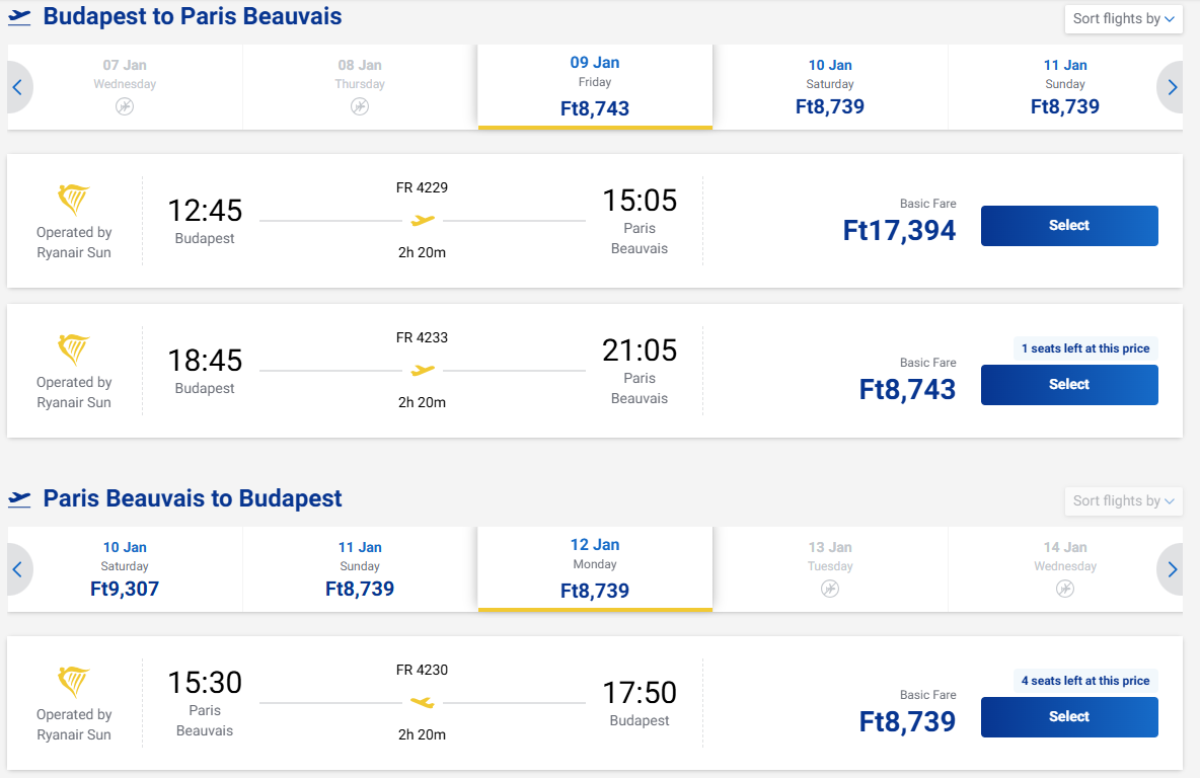Image resolution: width=1200 pixels, height=778 pixels.
Task: Click the 1 seats left price badge
Action: [1085, 349]
